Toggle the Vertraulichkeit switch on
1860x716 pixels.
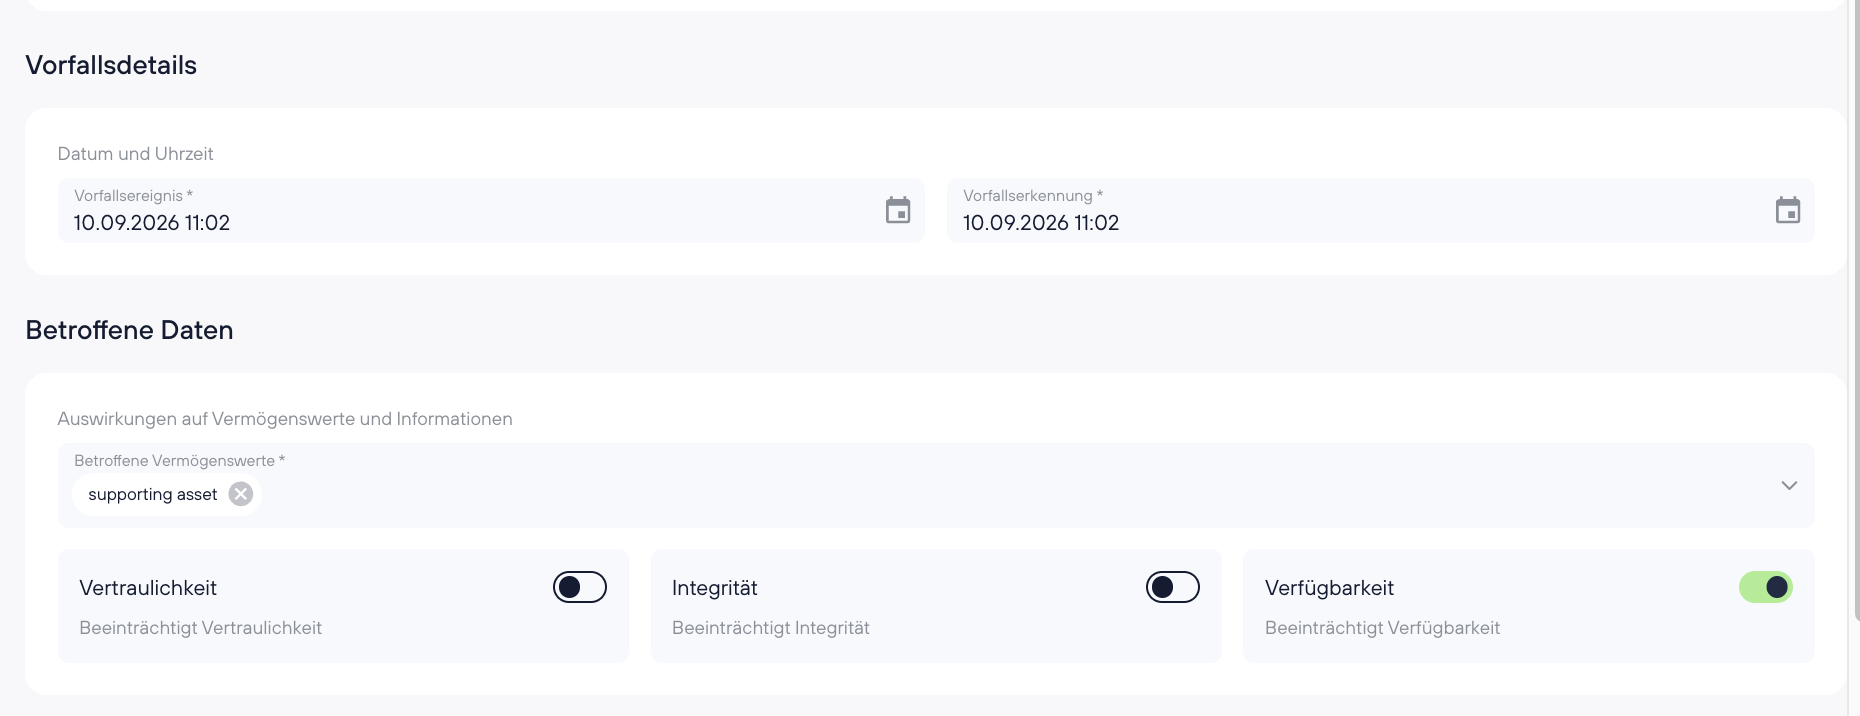(x=580, y=587)
